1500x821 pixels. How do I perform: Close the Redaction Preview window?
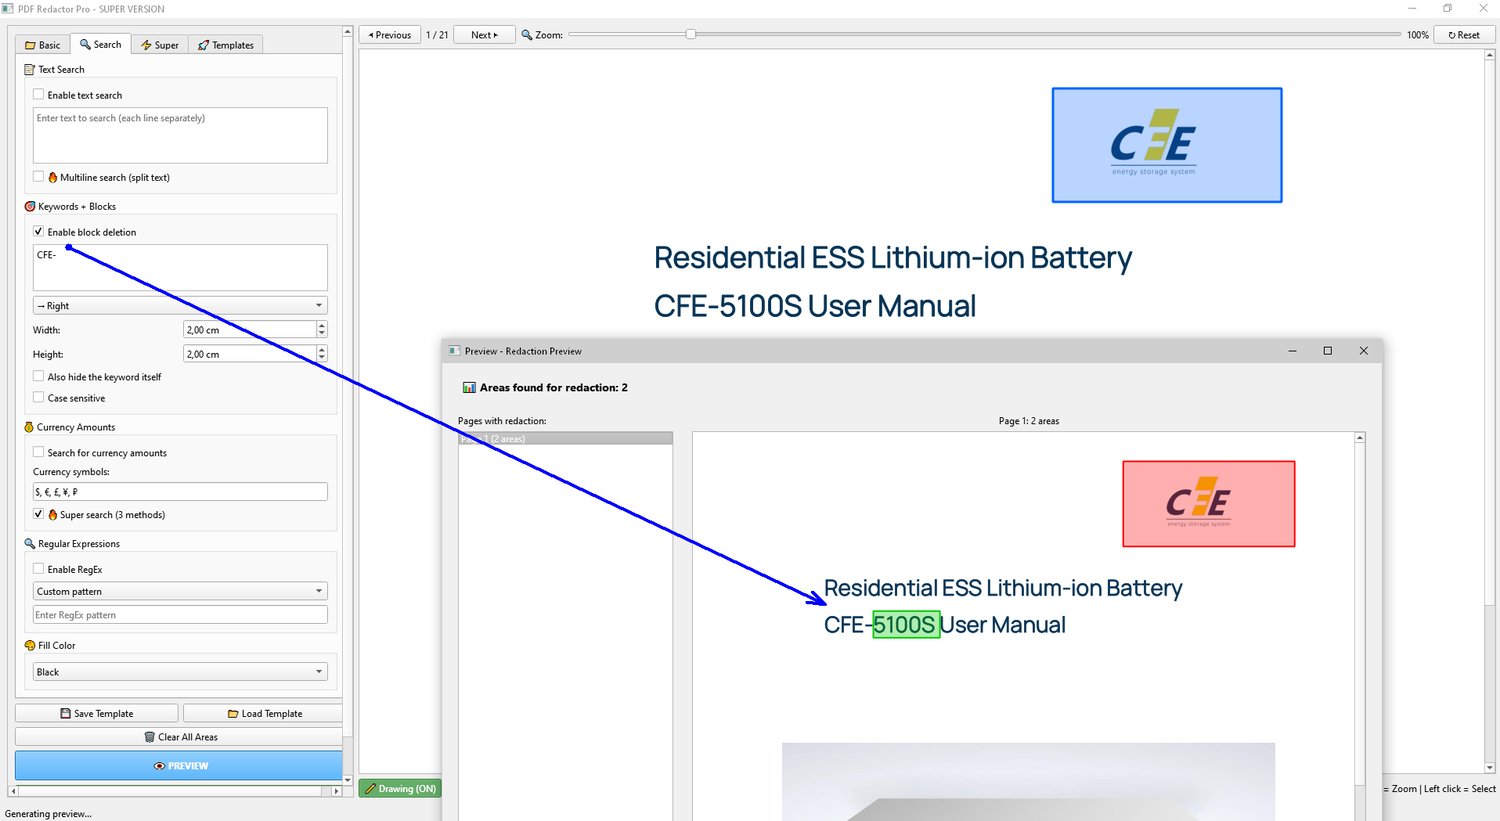(x=1363, y=351)
